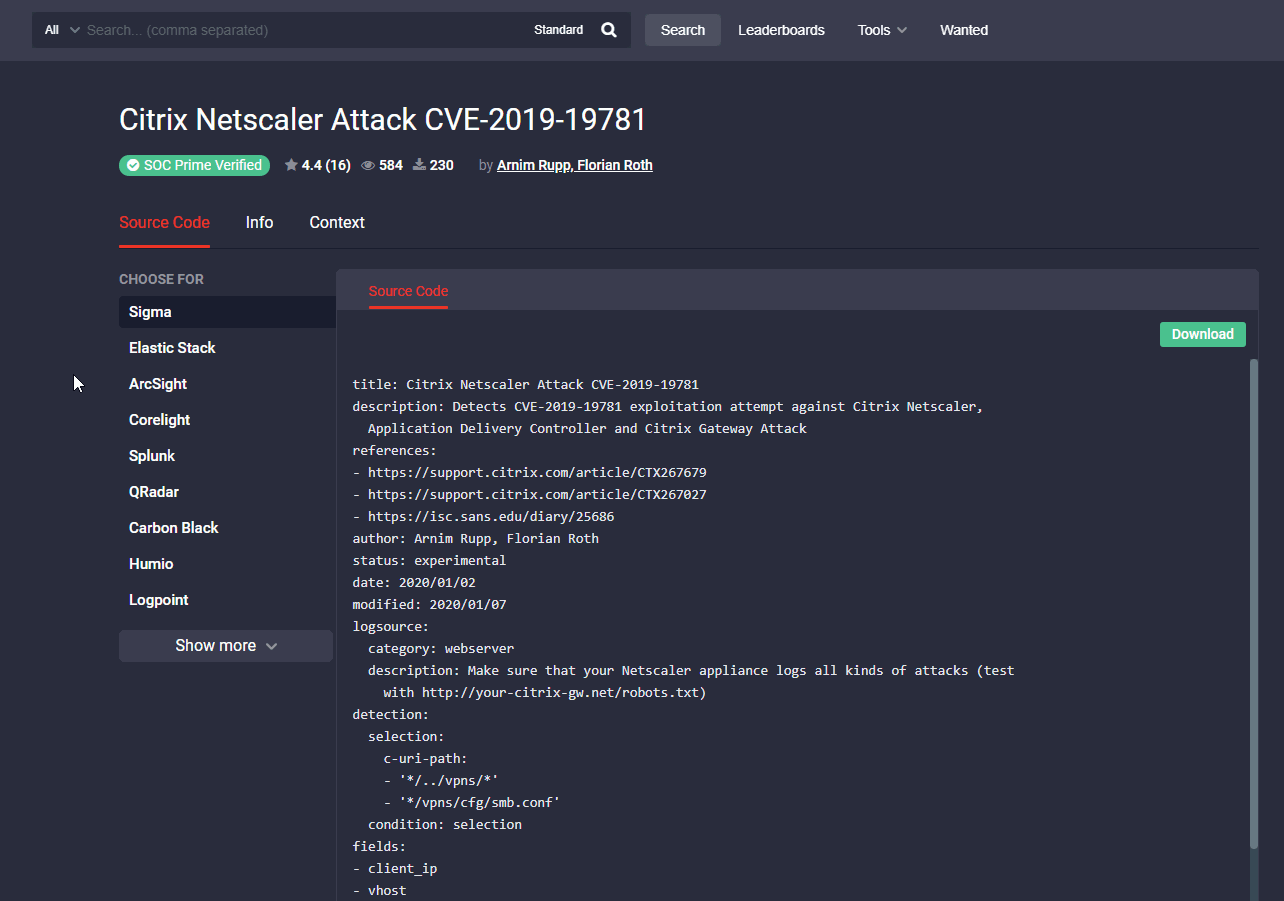
Task: Click the 'title:' line in source code
Action: [x=525, y=384]
